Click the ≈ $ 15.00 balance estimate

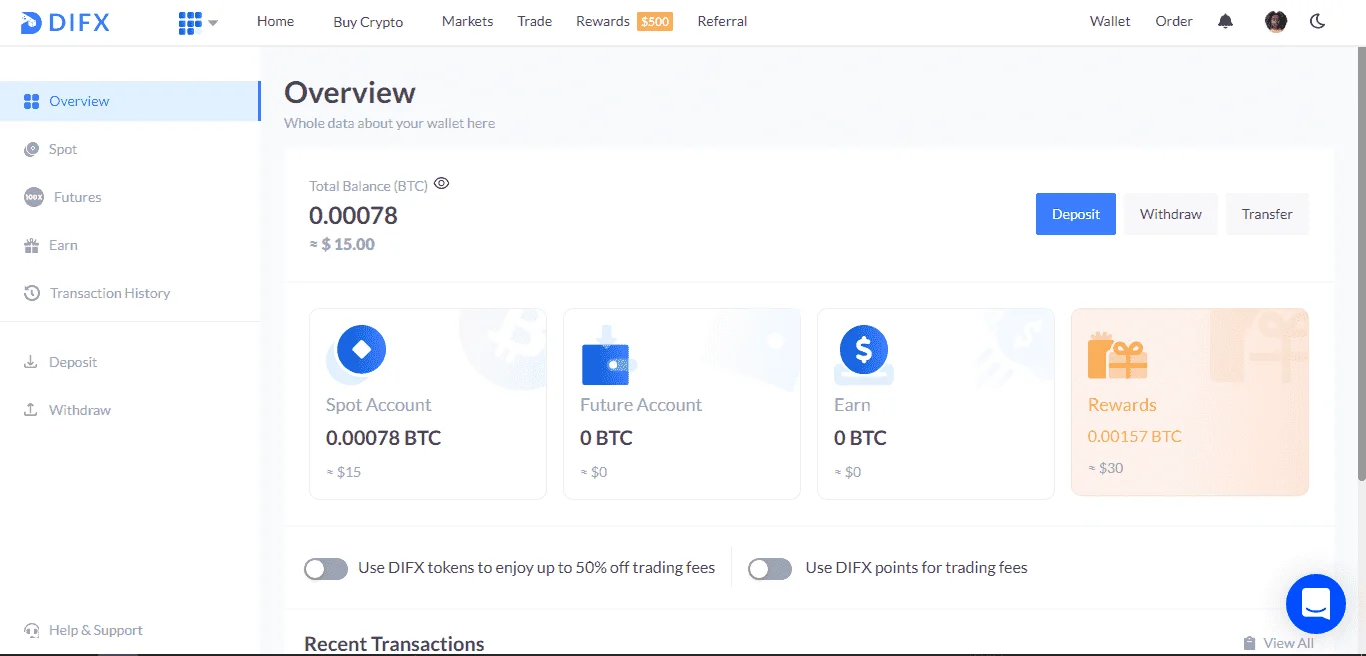(x=342, y=244)
